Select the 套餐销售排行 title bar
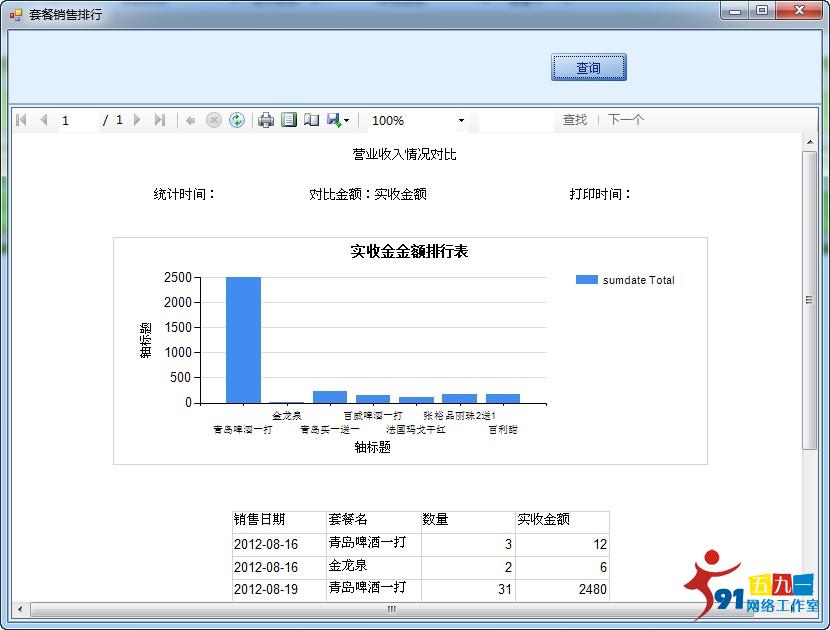The width and height of the screenshot is (830, 630). pyautogui.click(x=60, y=10)
